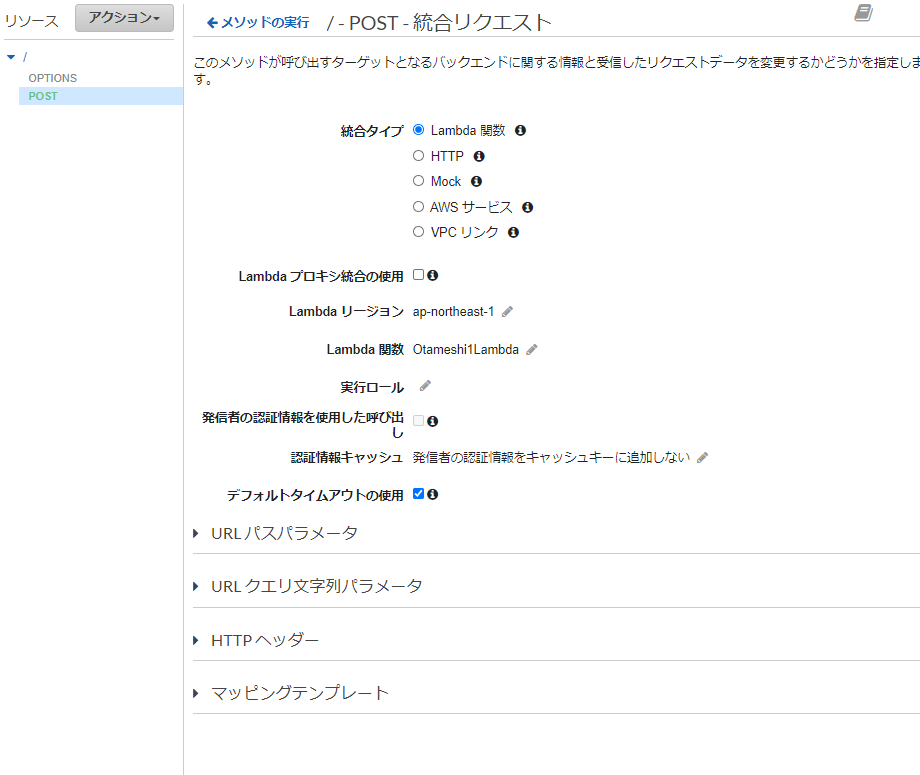Toggle 発信者の認証情報を使用した呼び出し checkbox

pos(418,421)
